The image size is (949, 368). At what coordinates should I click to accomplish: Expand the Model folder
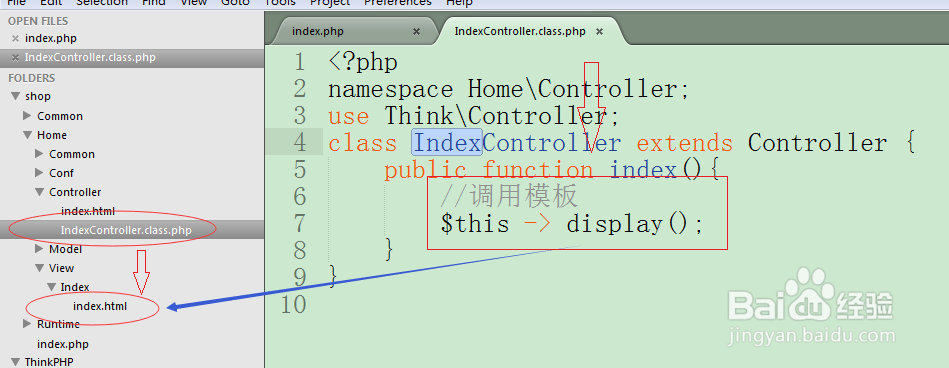[x=39, y=249]
